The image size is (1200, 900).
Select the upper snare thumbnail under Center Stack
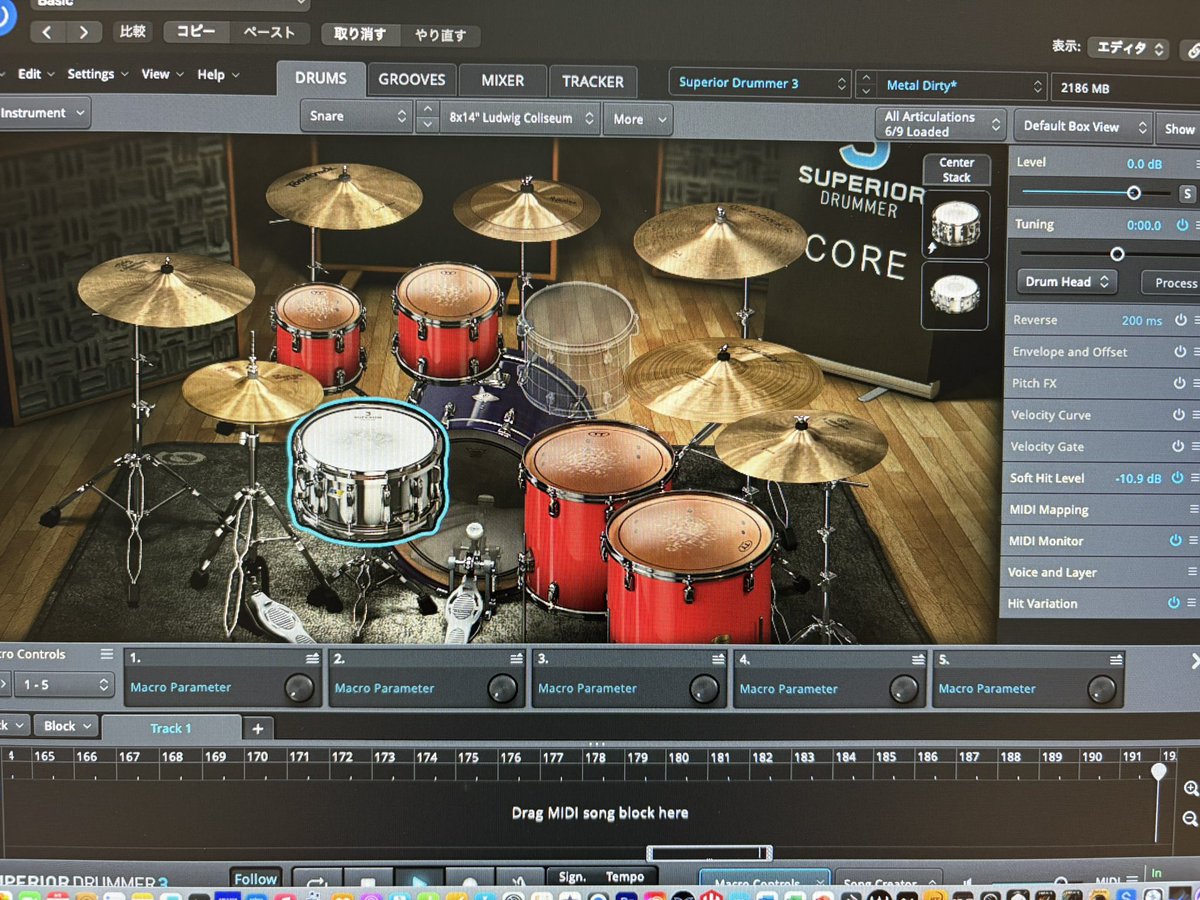[955, 224]
